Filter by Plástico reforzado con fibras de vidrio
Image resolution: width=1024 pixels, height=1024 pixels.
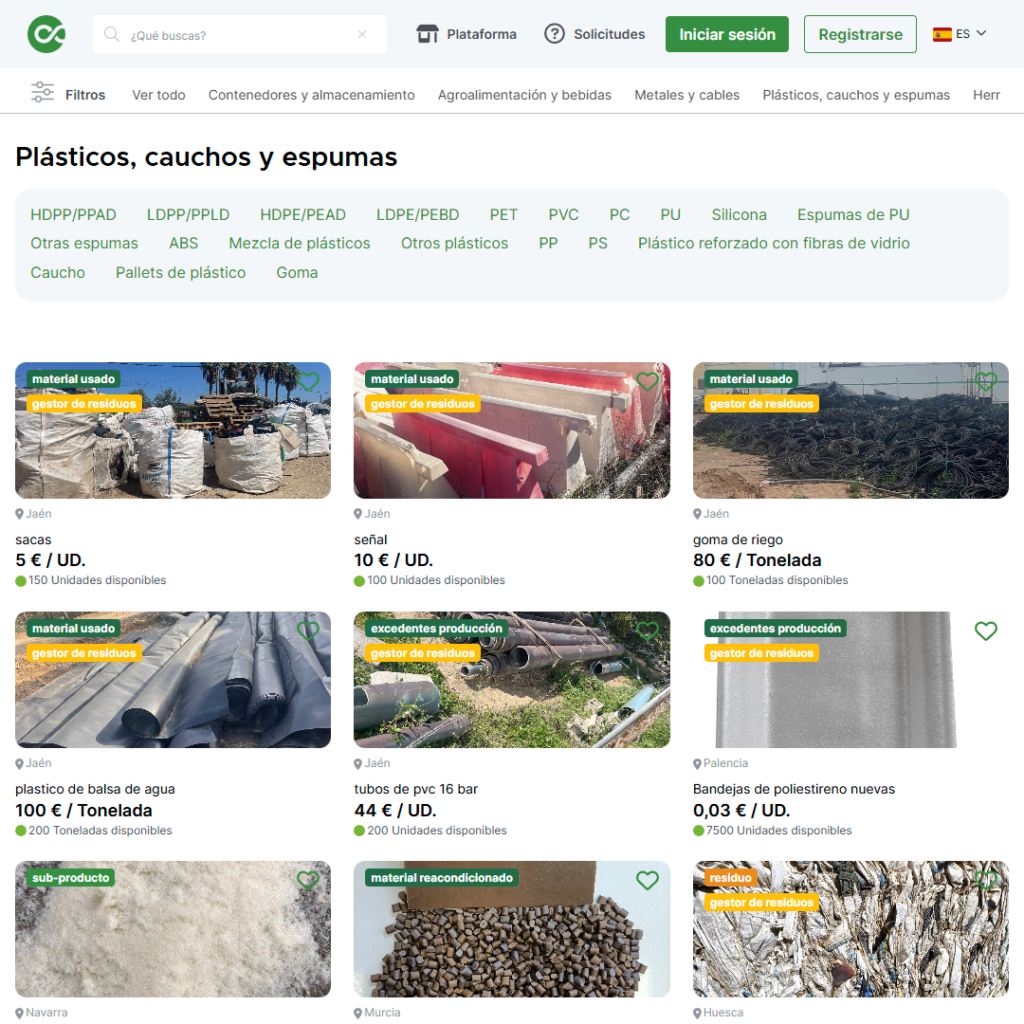point(774,244)
